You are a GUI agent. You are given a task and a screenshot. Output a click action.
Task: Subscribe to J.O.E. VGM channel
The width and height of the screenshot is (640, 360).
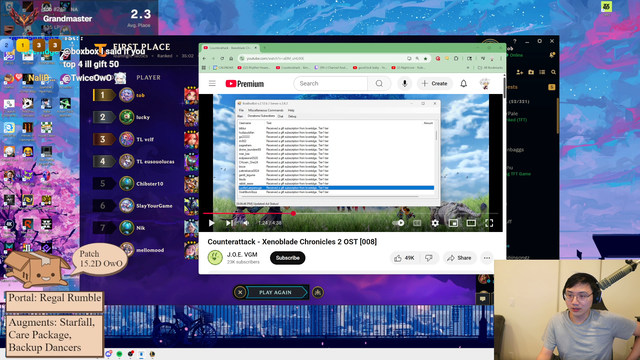(287, 258)
